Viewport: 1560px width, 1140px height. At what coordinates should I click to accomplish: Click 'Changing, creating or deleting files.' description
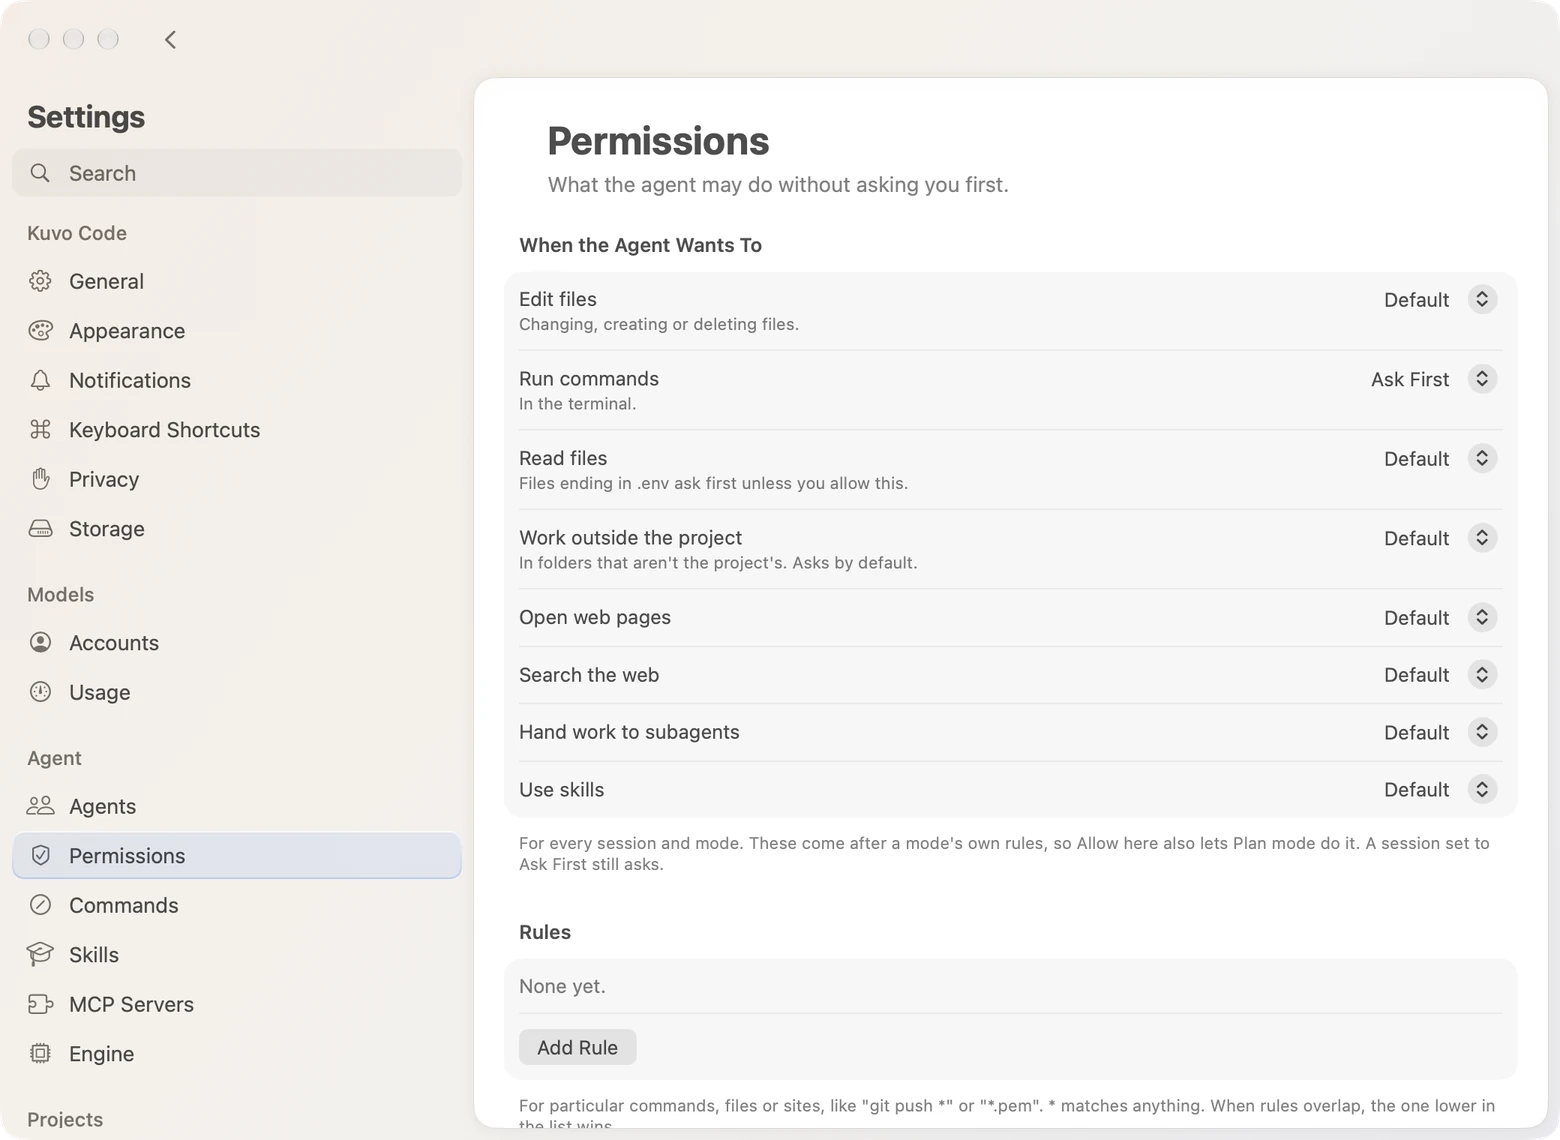659,324
